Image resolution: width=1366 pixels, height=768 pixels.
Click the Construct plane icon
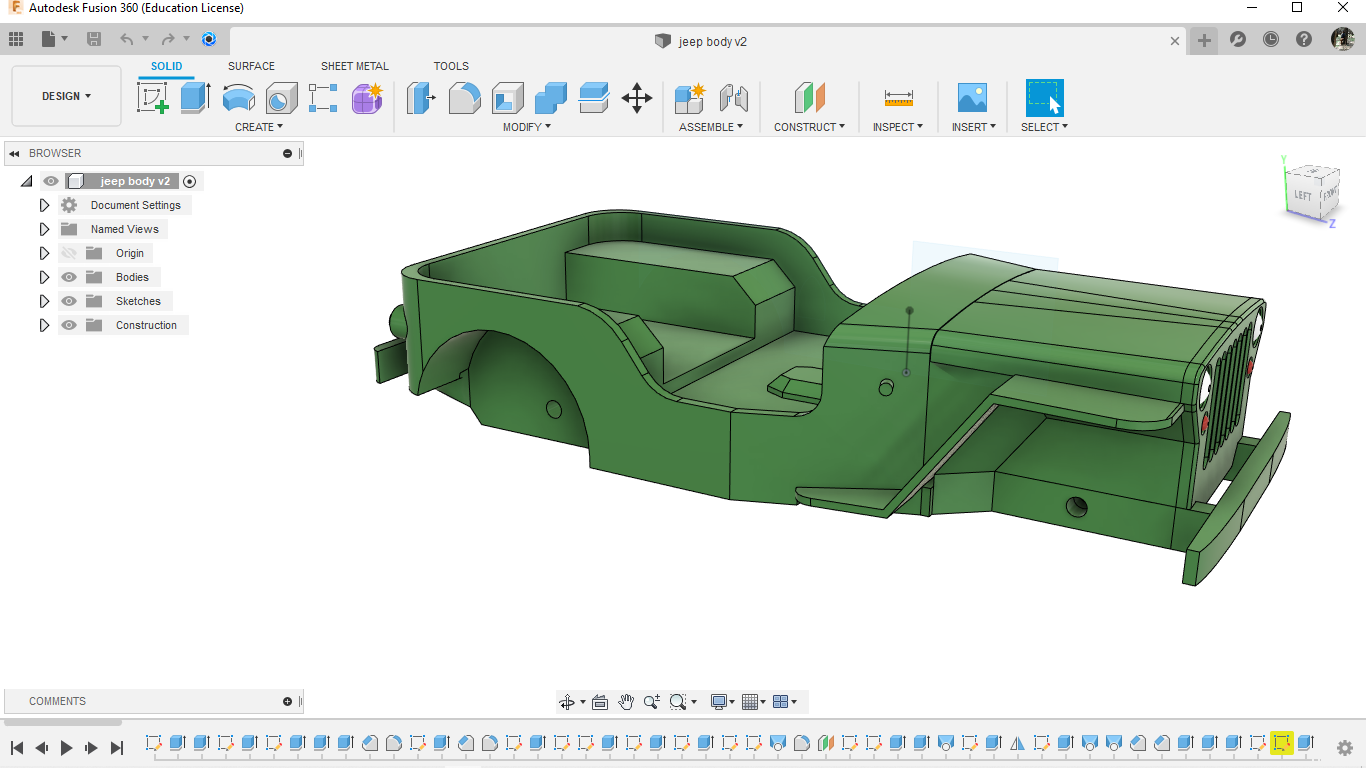[810, 98]
